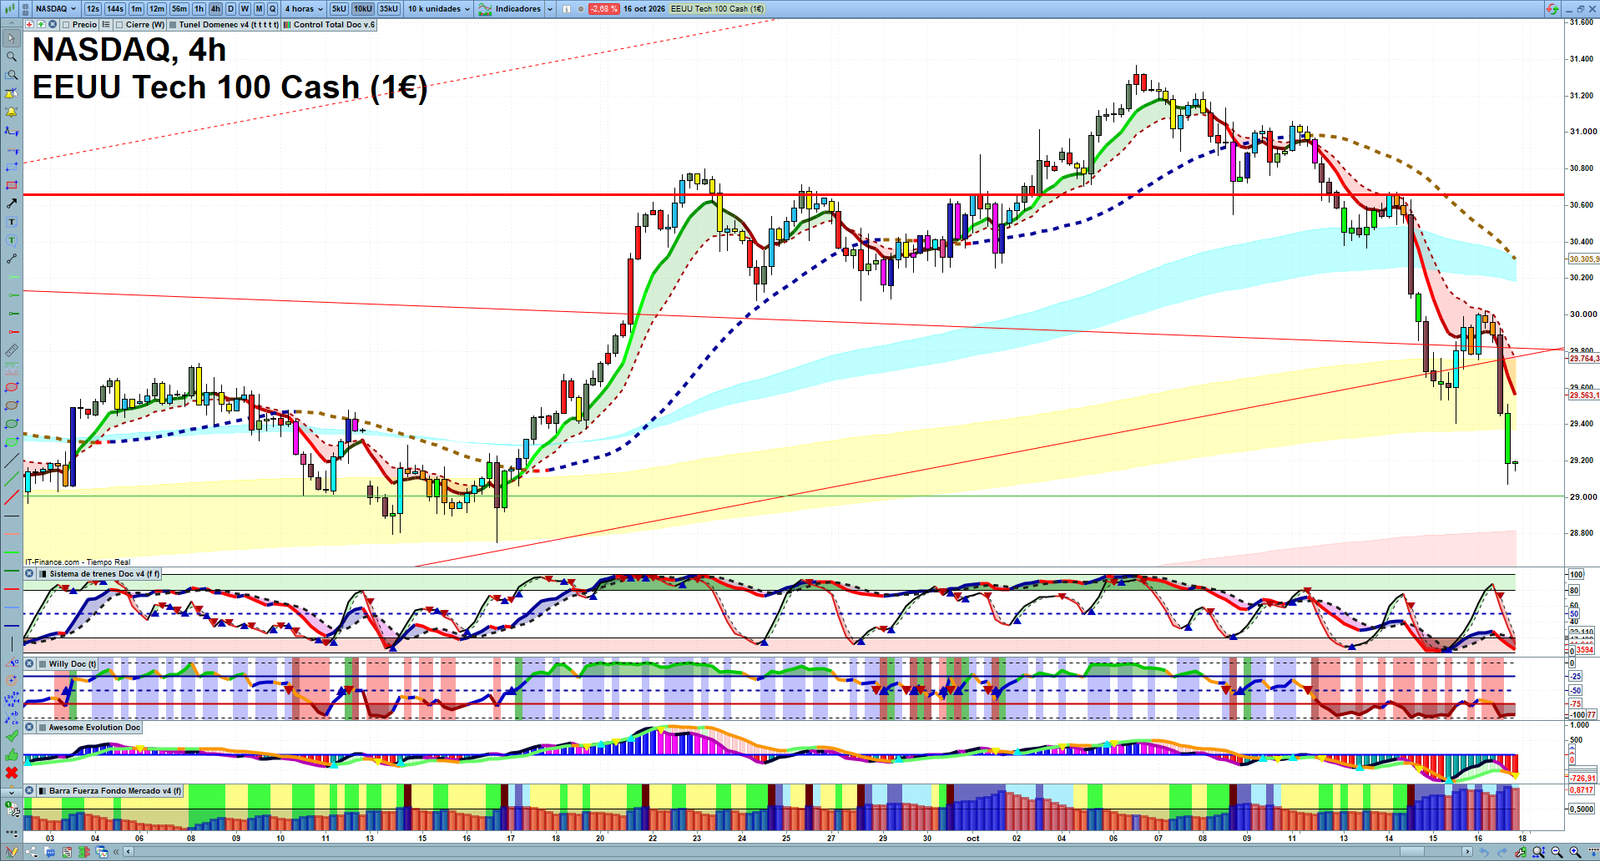Select the D daily timeframe button
The image size is (1600, 861).
coord(230,9)
